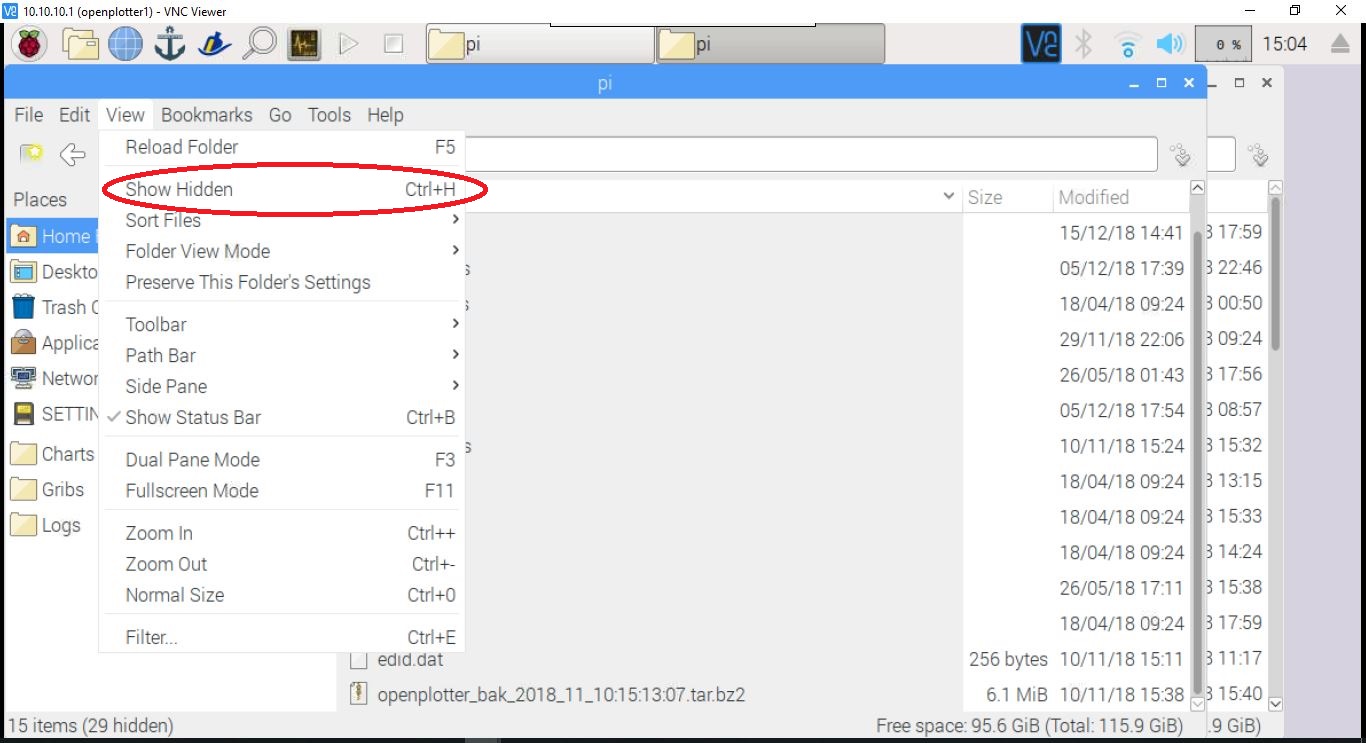Click Filter... in the View menu
1366x743 pixels.
click(150, 636)
